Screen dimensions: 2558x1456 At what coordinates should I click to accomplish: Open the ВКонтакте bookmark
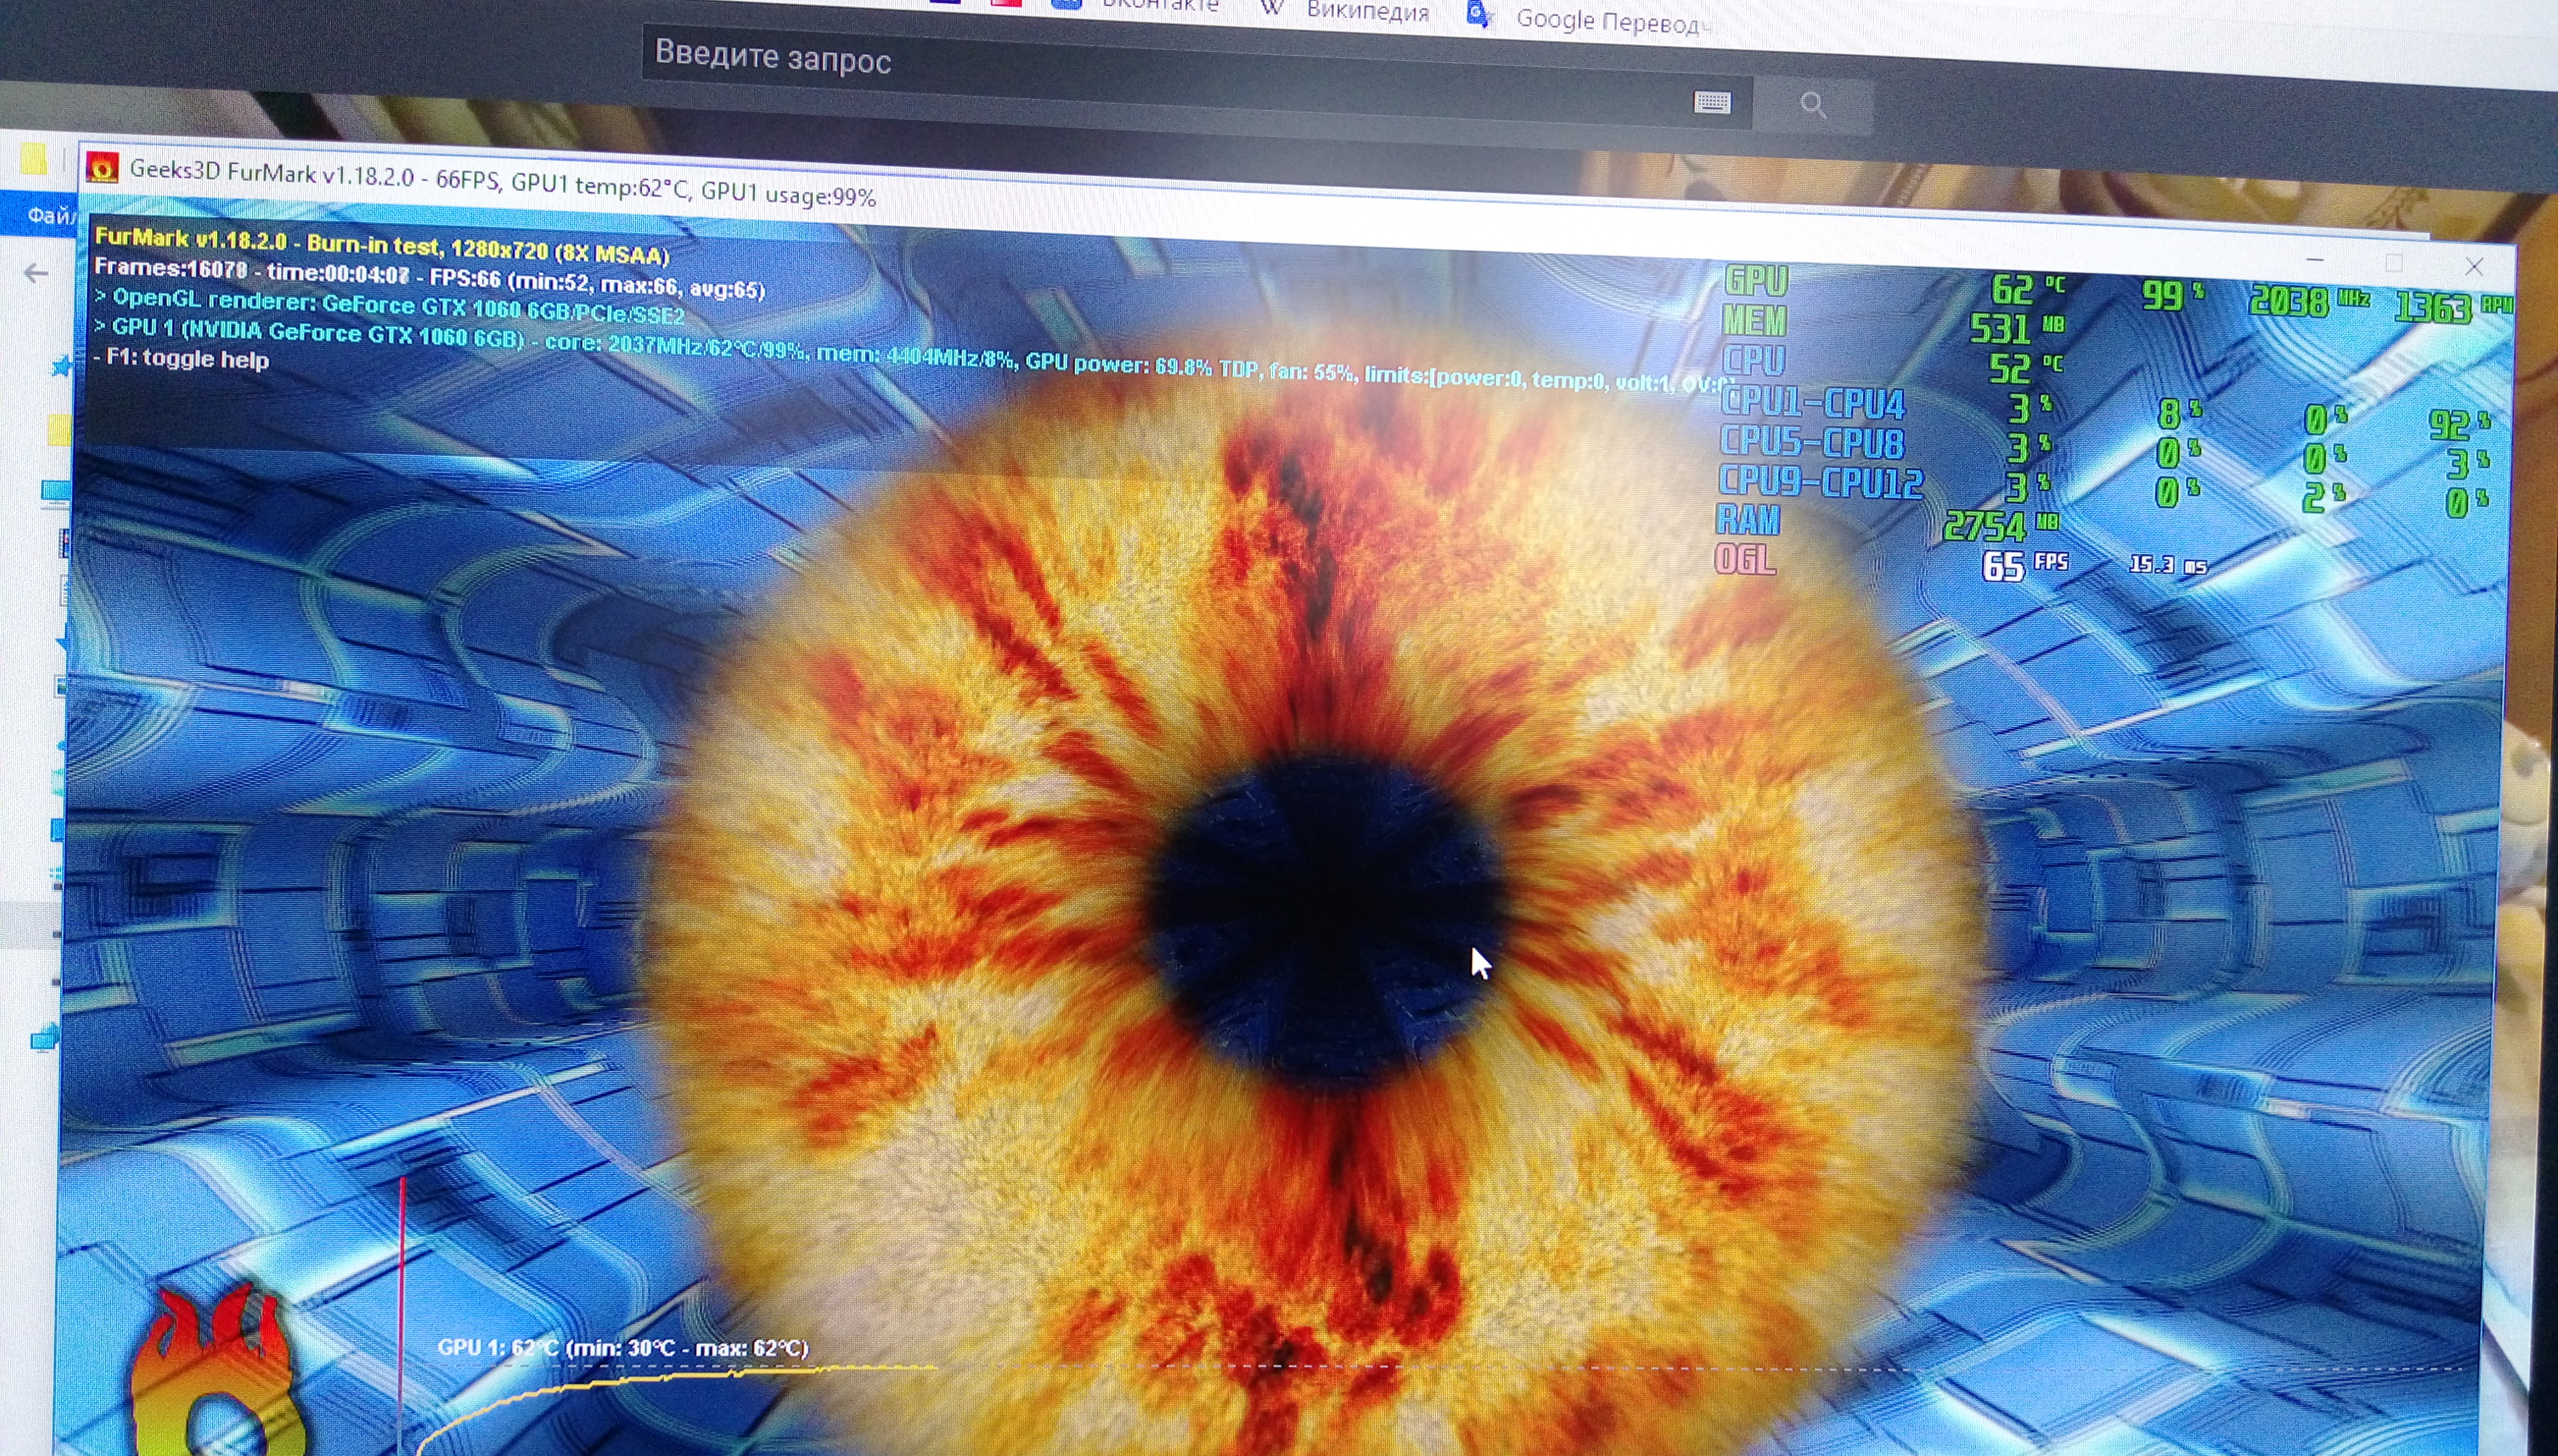(1160, 6)
